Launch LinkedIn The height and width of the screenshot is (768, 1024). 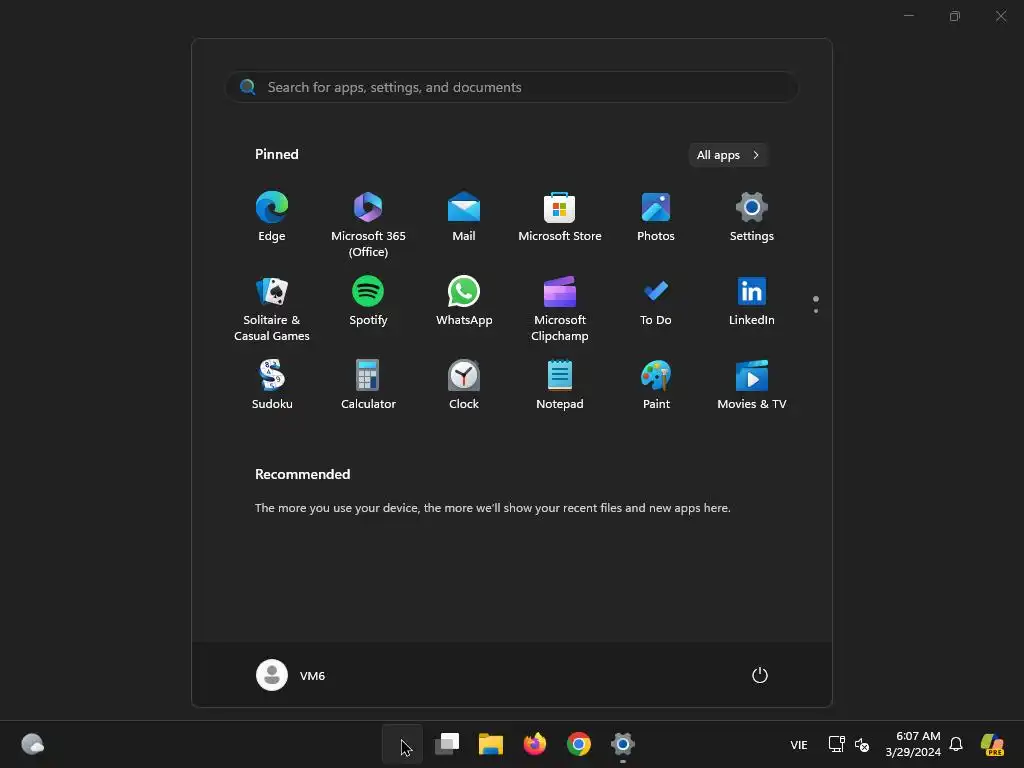tap(752, 302)
